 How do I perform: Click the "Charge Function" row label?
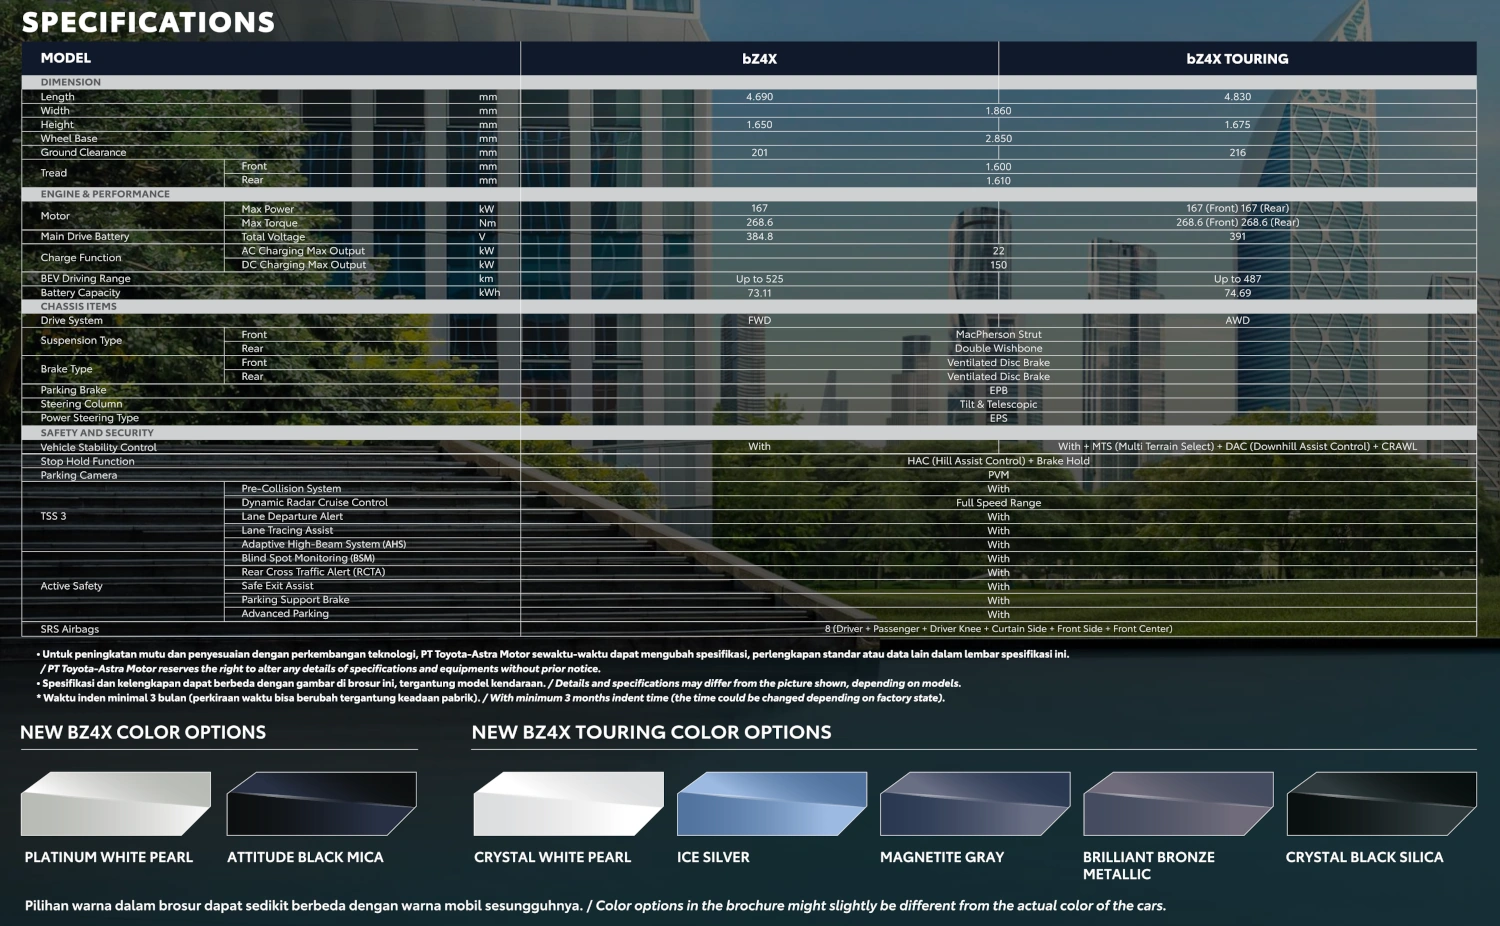point(81,258)
